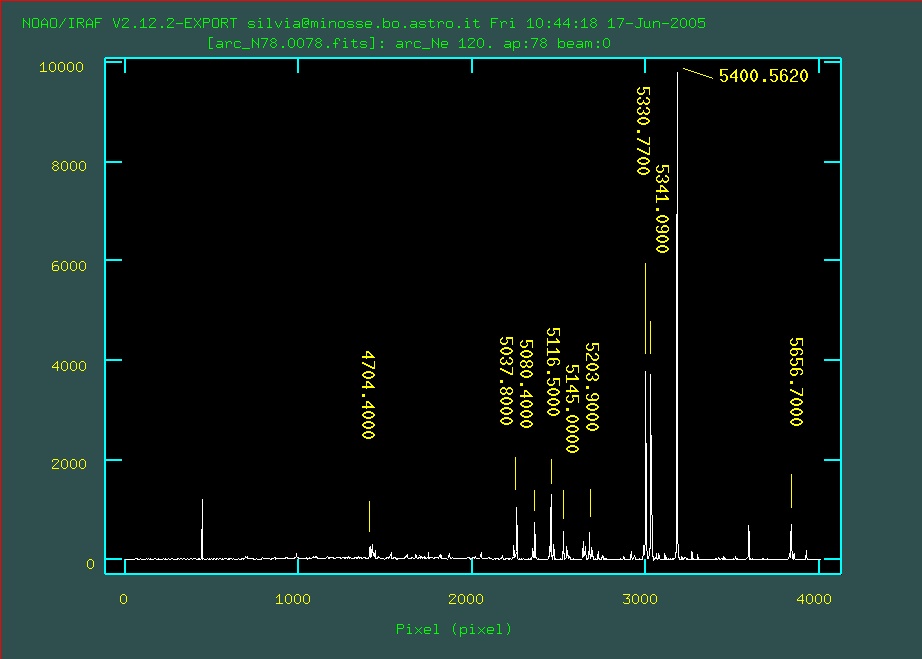Click the 5400.5620 wavelength label
Viewport: 922px width, 659px height.
pos(763,76)
